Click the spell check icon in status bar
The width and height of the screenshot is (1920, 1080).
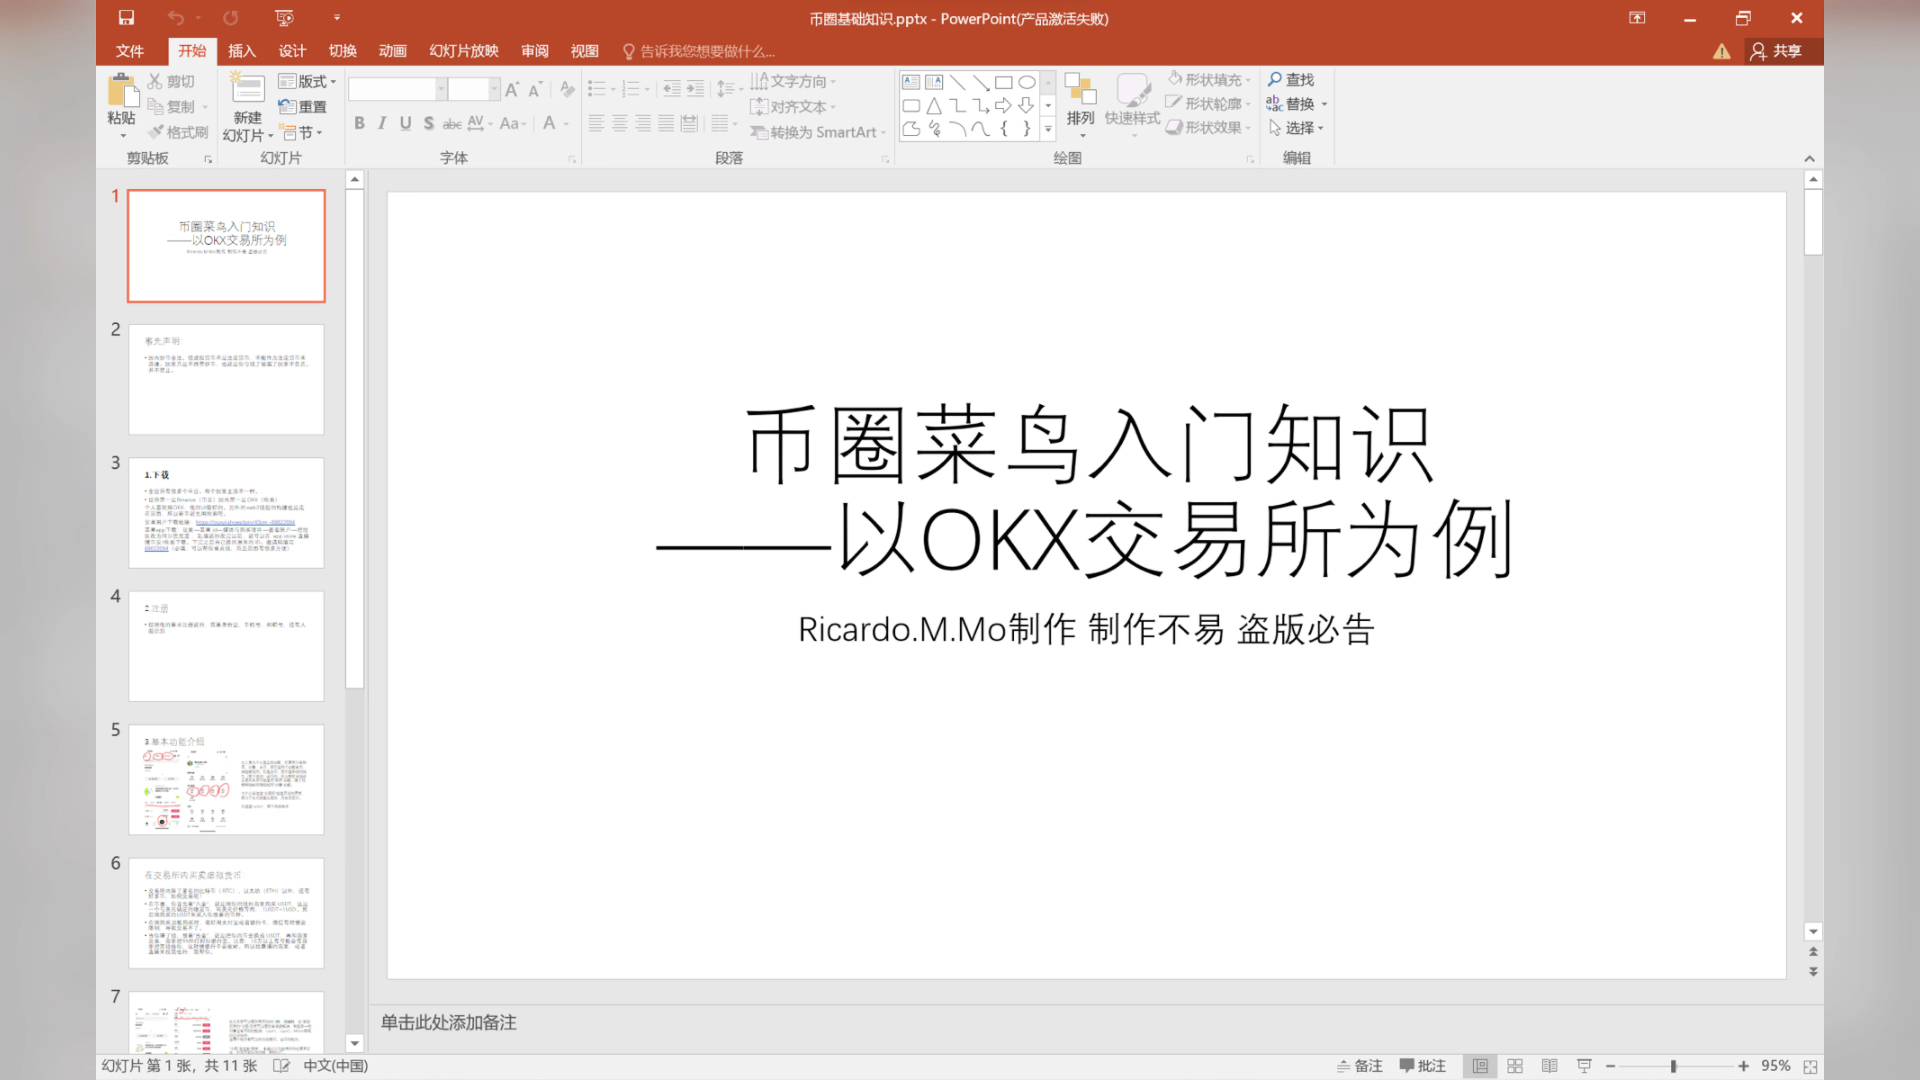point(282,1066)
